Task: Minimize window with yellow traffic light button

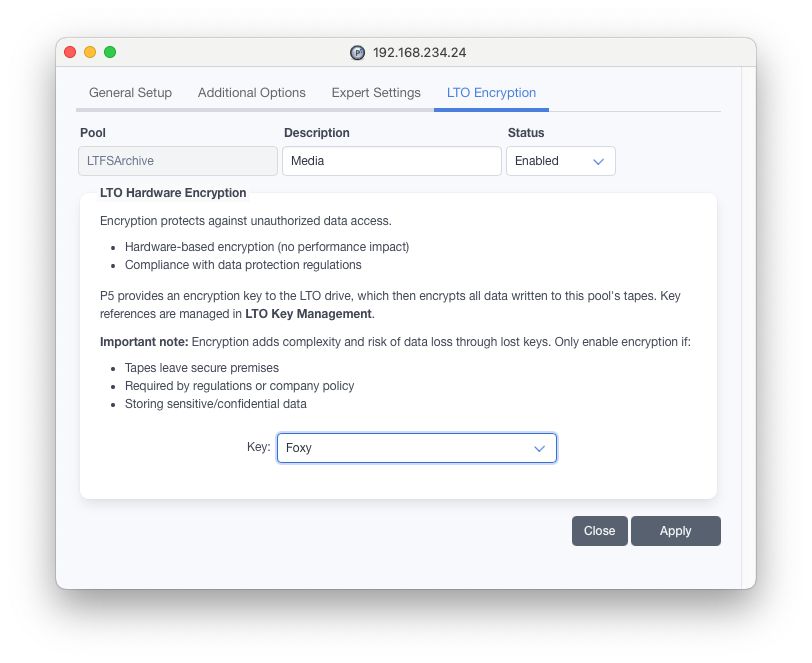Action: click(x=90, y=52)
